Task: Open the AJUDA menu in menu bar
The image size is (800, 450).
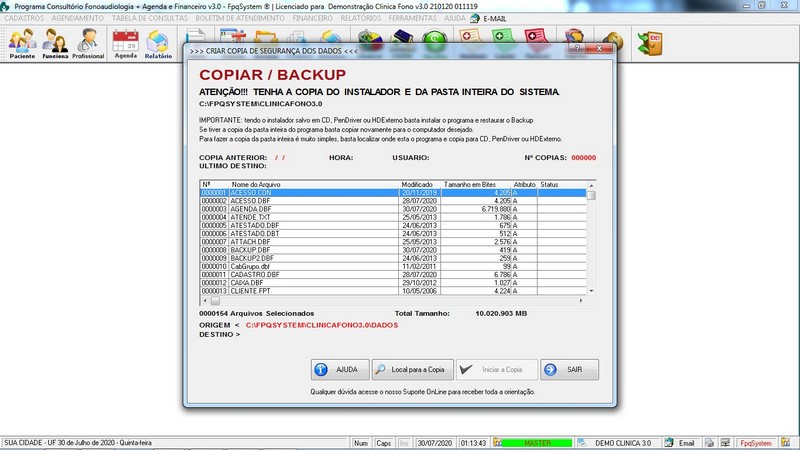Action: [455, 18]
